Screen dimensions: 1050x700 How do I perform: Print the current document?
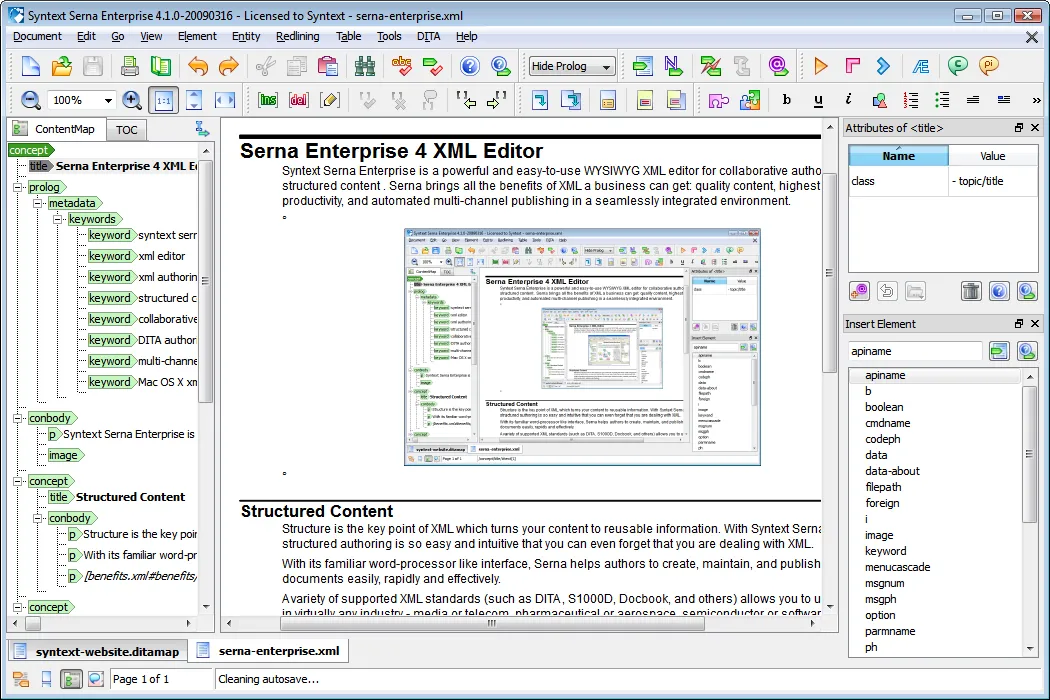pyautogui.click(x=130, y=65)
